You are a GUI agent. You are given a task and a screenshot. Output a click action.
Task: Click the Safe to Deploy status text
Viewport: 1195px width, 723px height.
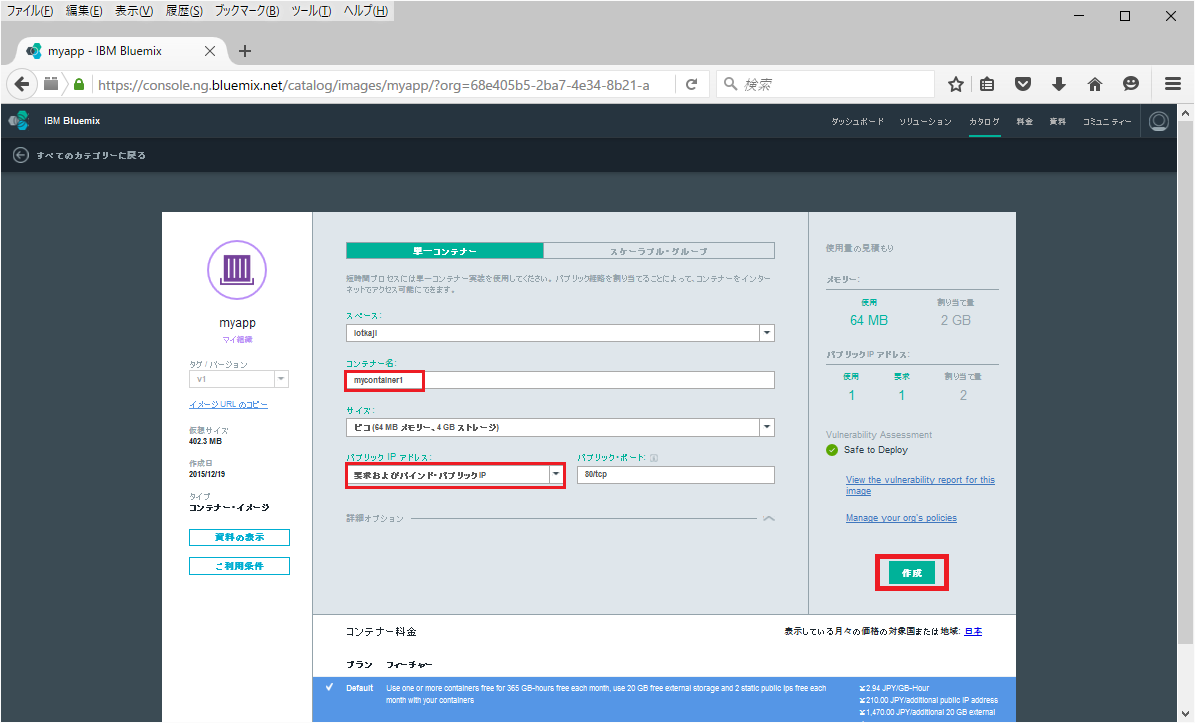coord(876,450)
